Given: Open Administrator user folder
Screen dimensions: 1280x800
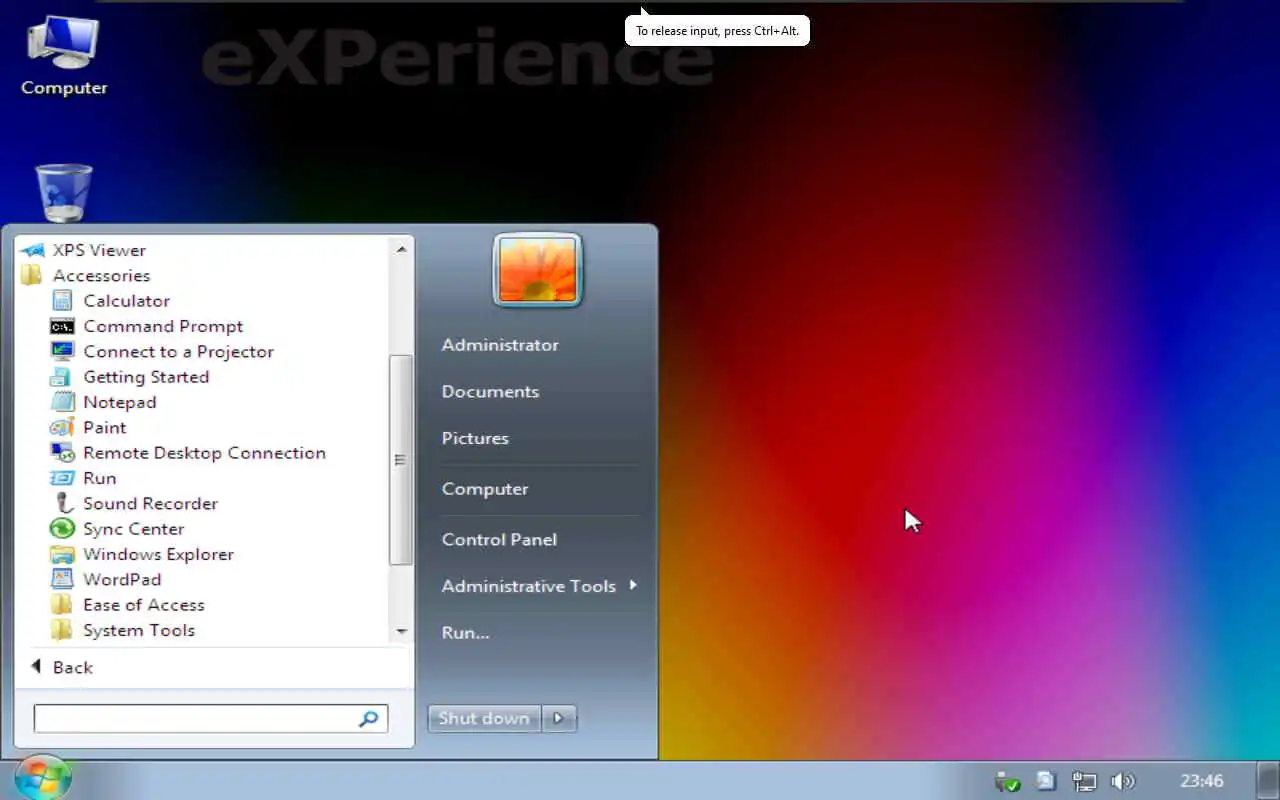Looking at the screenshot, I should pyautogui.click(x=500, y=344).
